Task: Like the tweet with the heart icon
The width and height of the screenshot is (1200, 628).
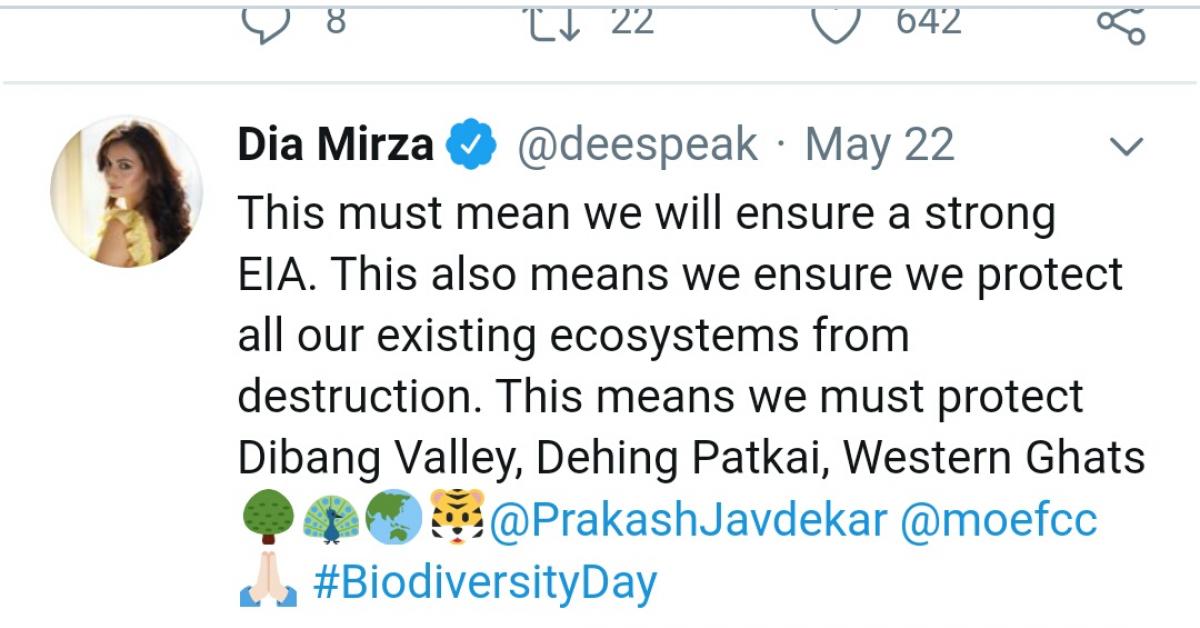Action: (x=836, y=24)
